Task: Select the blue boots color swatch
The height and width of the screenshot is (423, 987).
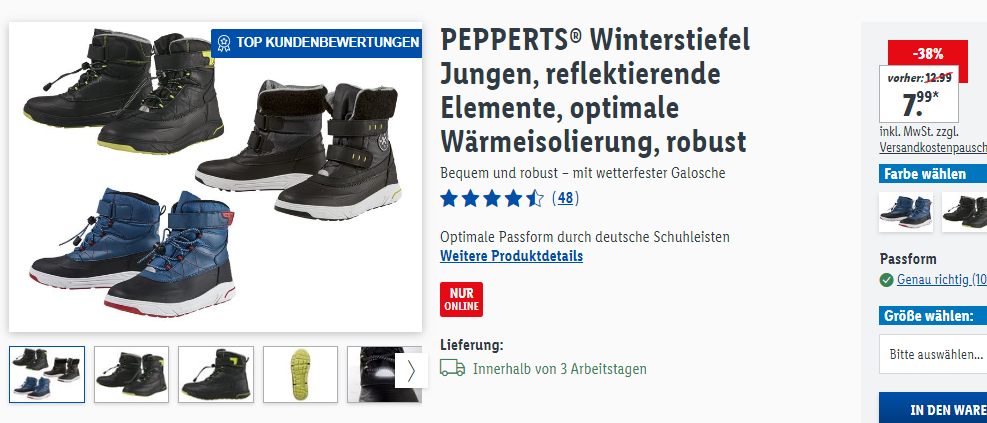Action: [x=906, y=212]
